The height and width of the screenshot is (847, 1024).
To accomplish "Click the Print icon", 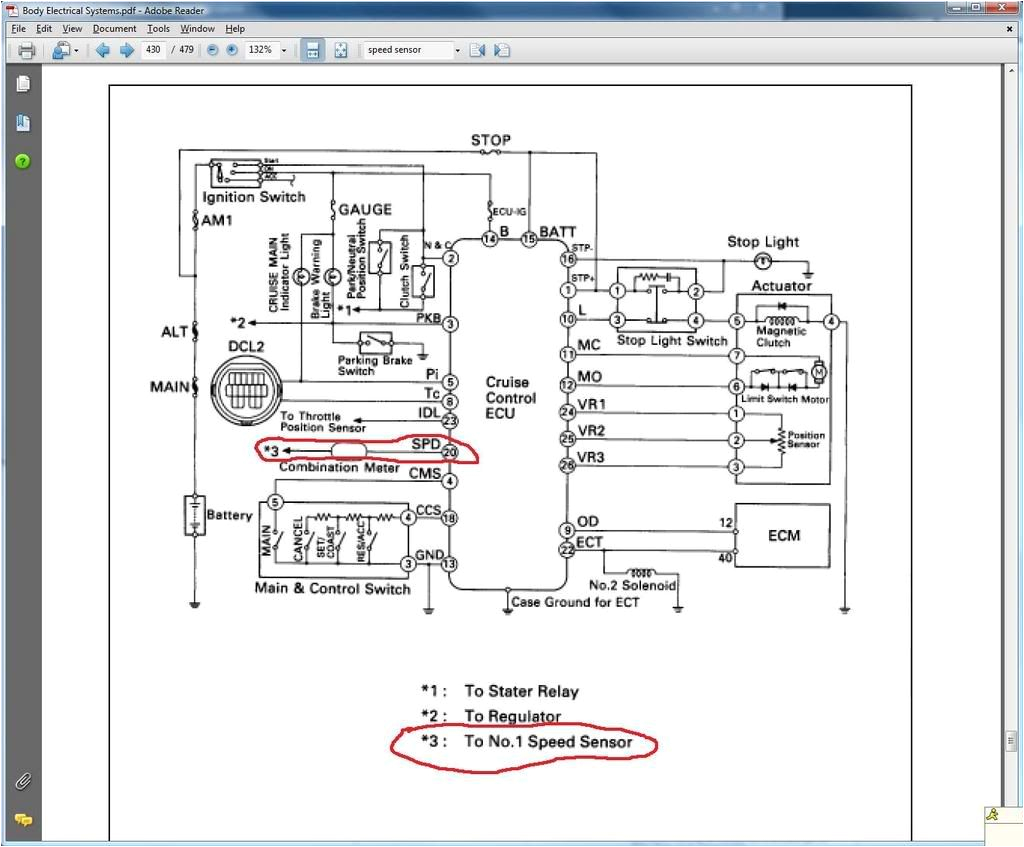I will (x=27, y=50).
